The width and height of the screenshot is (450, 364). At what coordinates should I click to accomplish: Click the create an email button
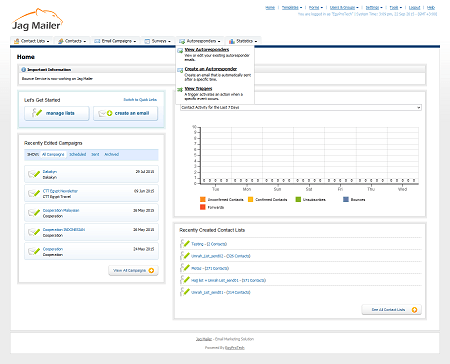point(125,113)
